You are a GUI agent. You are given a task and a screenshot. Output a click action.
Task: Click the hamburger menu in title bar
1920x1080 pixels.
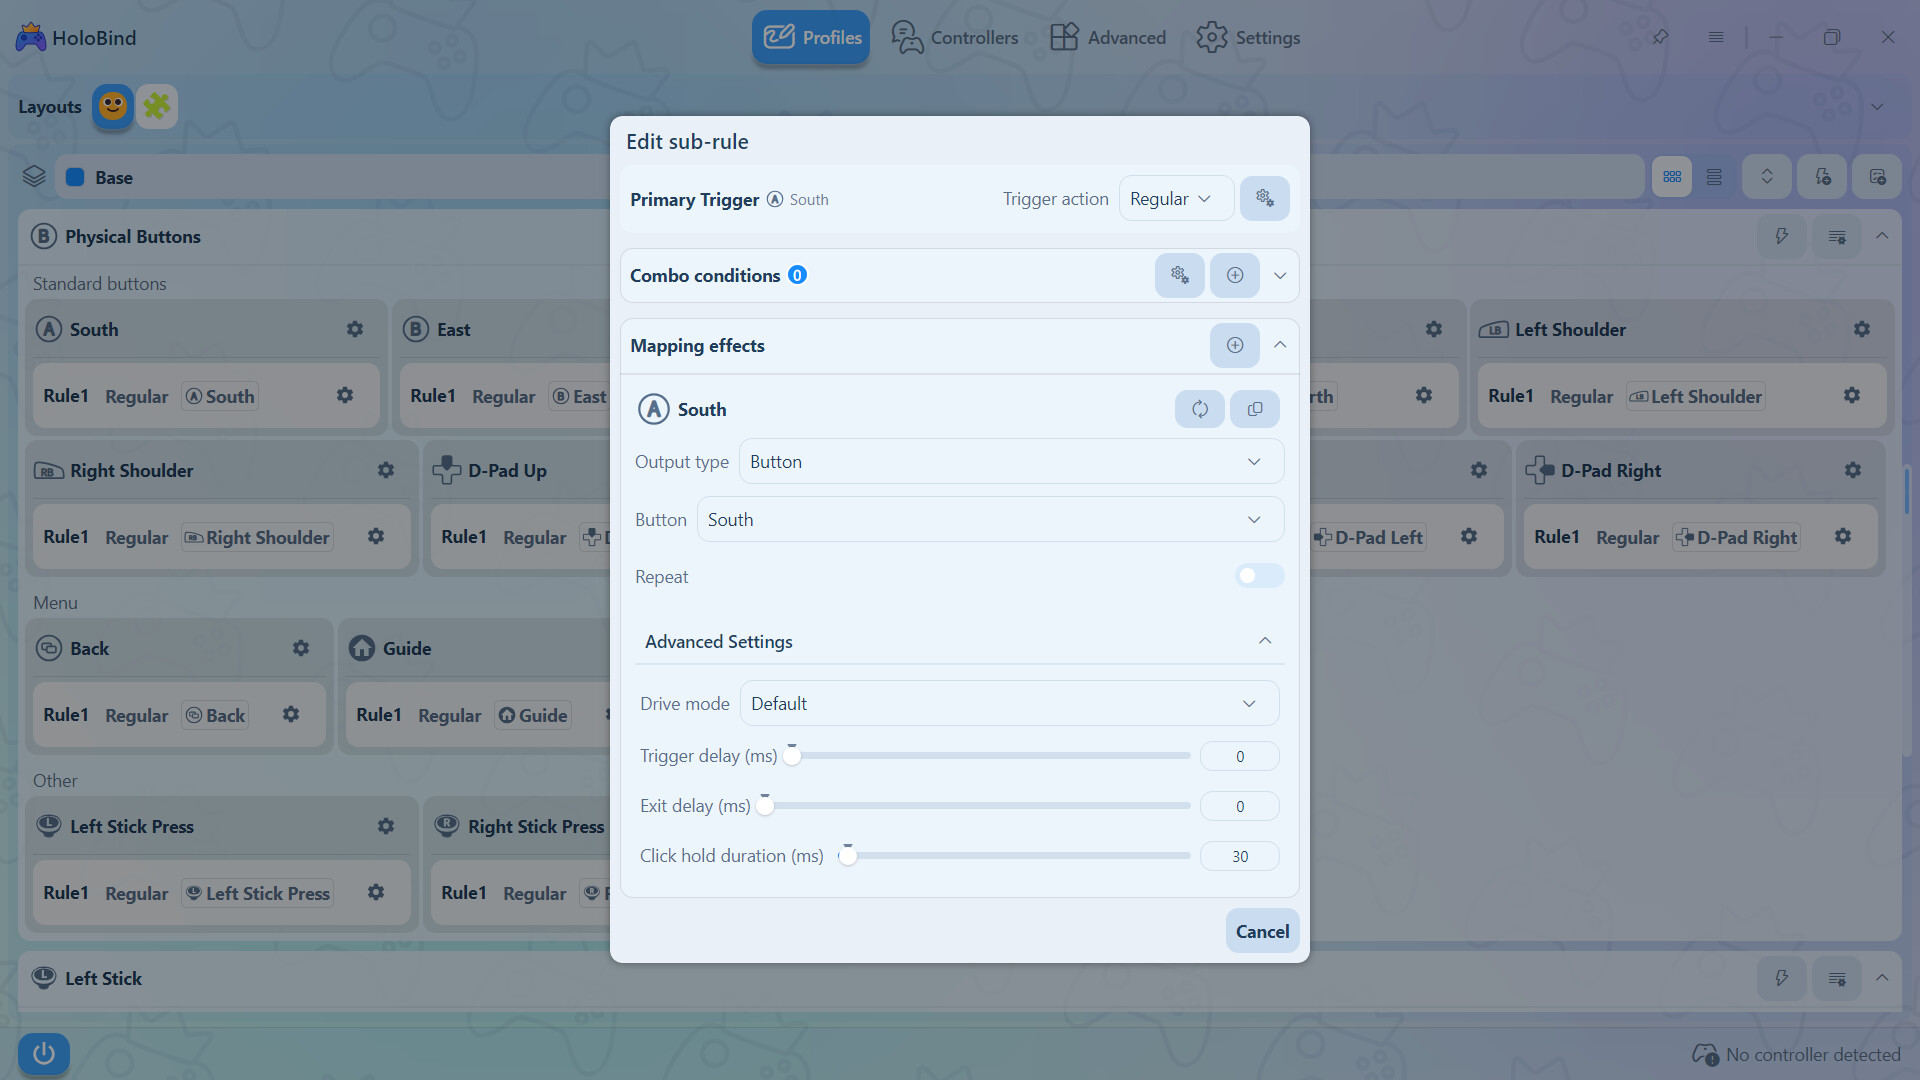pyautogui.click(x=1716, y=37)
